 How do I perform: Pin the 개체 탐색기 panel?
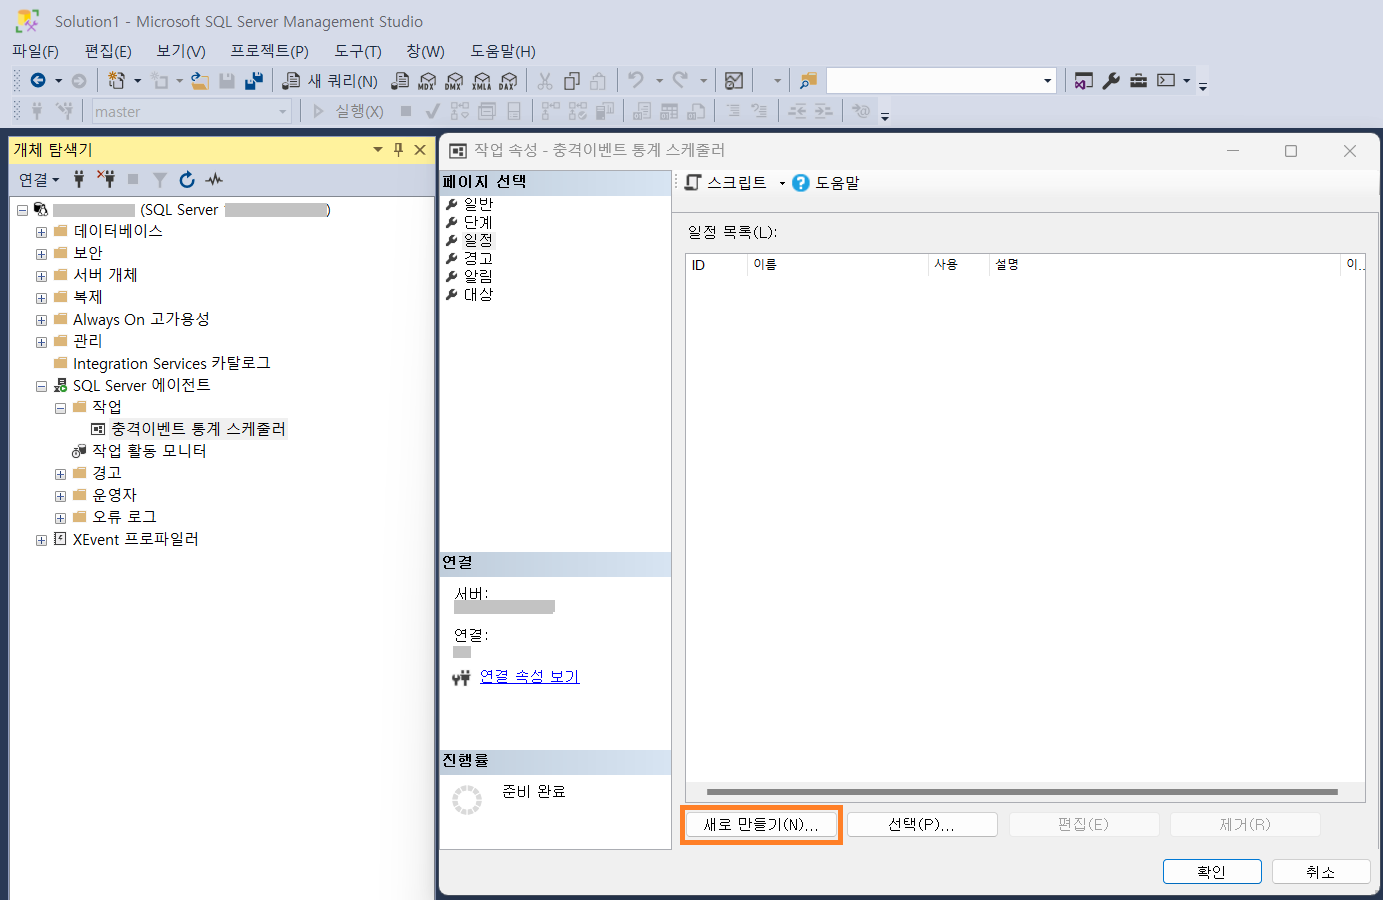pyautogui.click(x=398, y=149)
